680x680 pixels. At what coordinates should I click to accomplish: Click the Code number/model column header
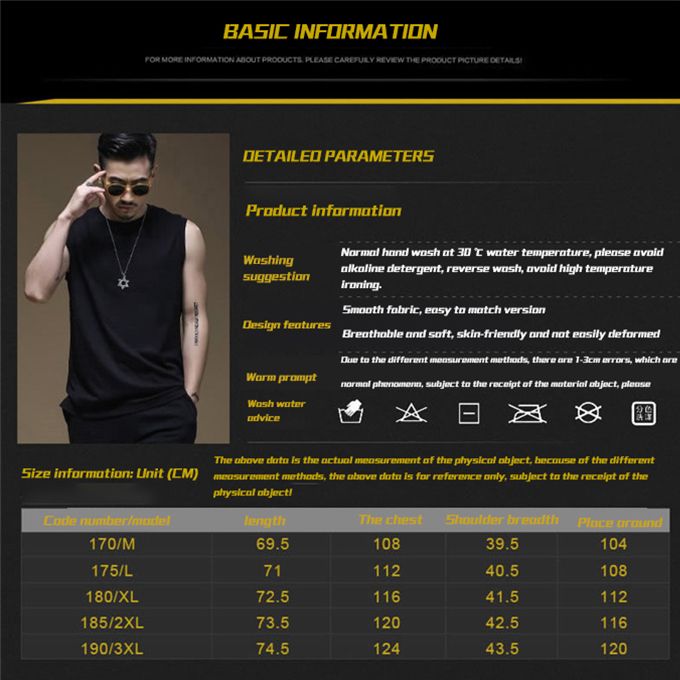point(107,521)
